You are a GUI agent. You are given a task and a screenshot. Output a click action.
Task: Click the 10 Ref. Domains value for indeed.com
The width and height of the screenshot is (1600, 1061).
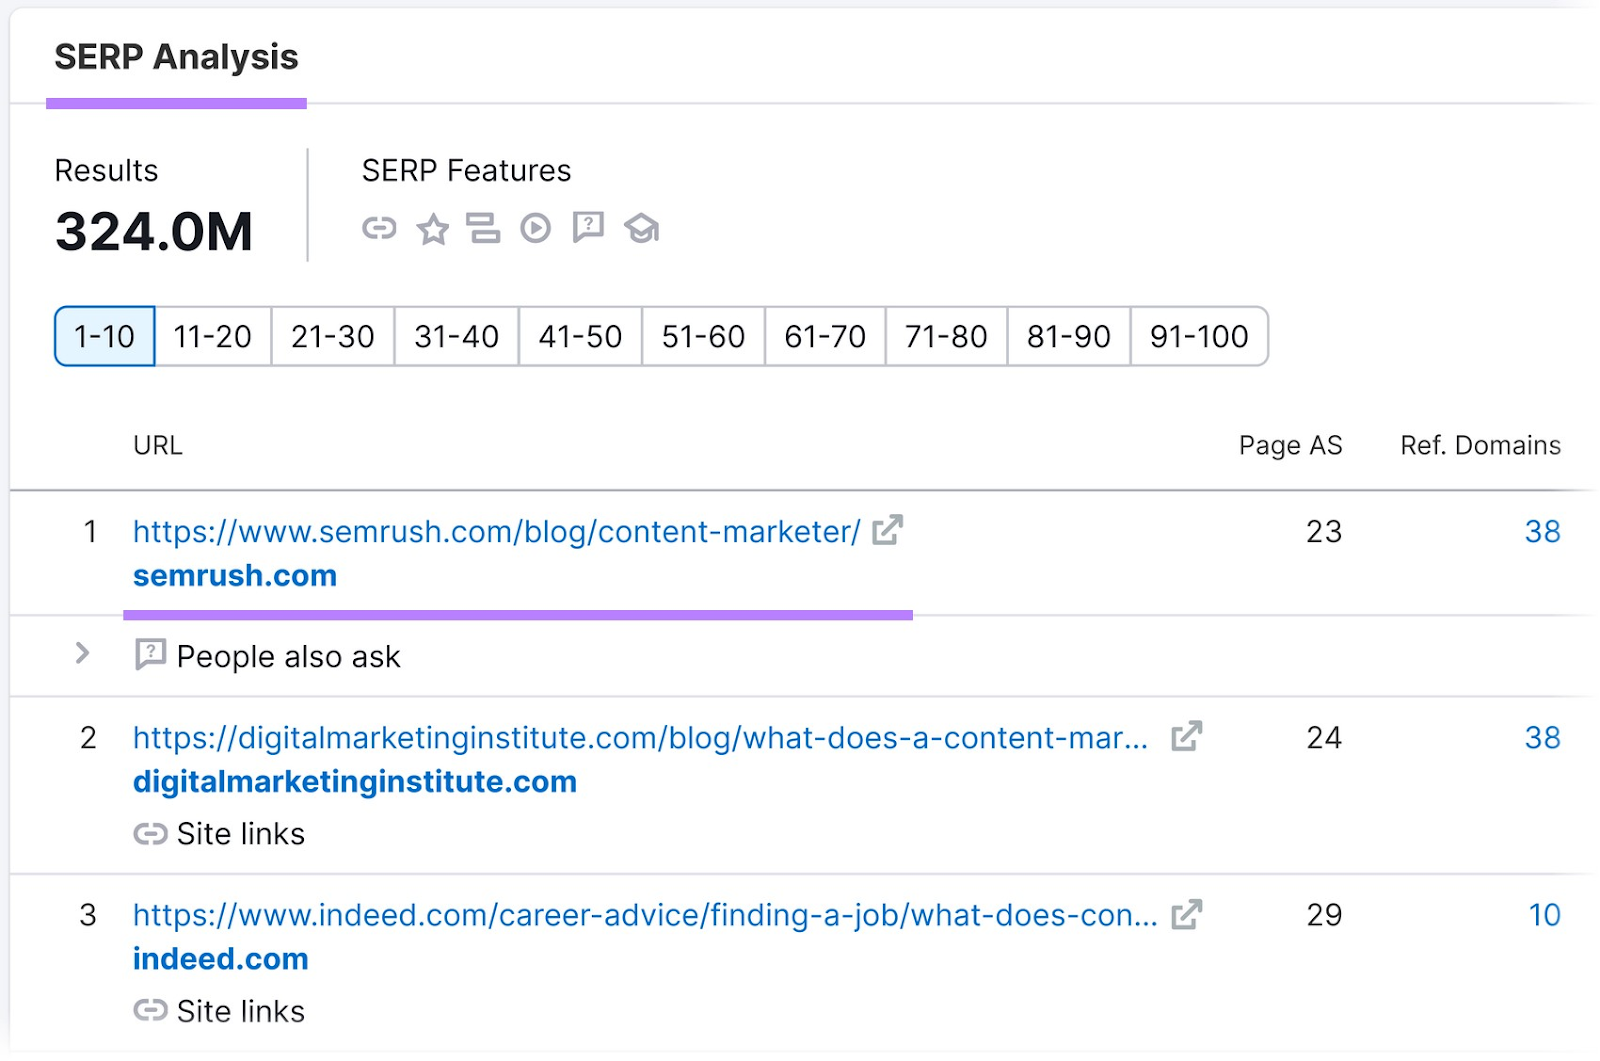(x=1543, y=913)
